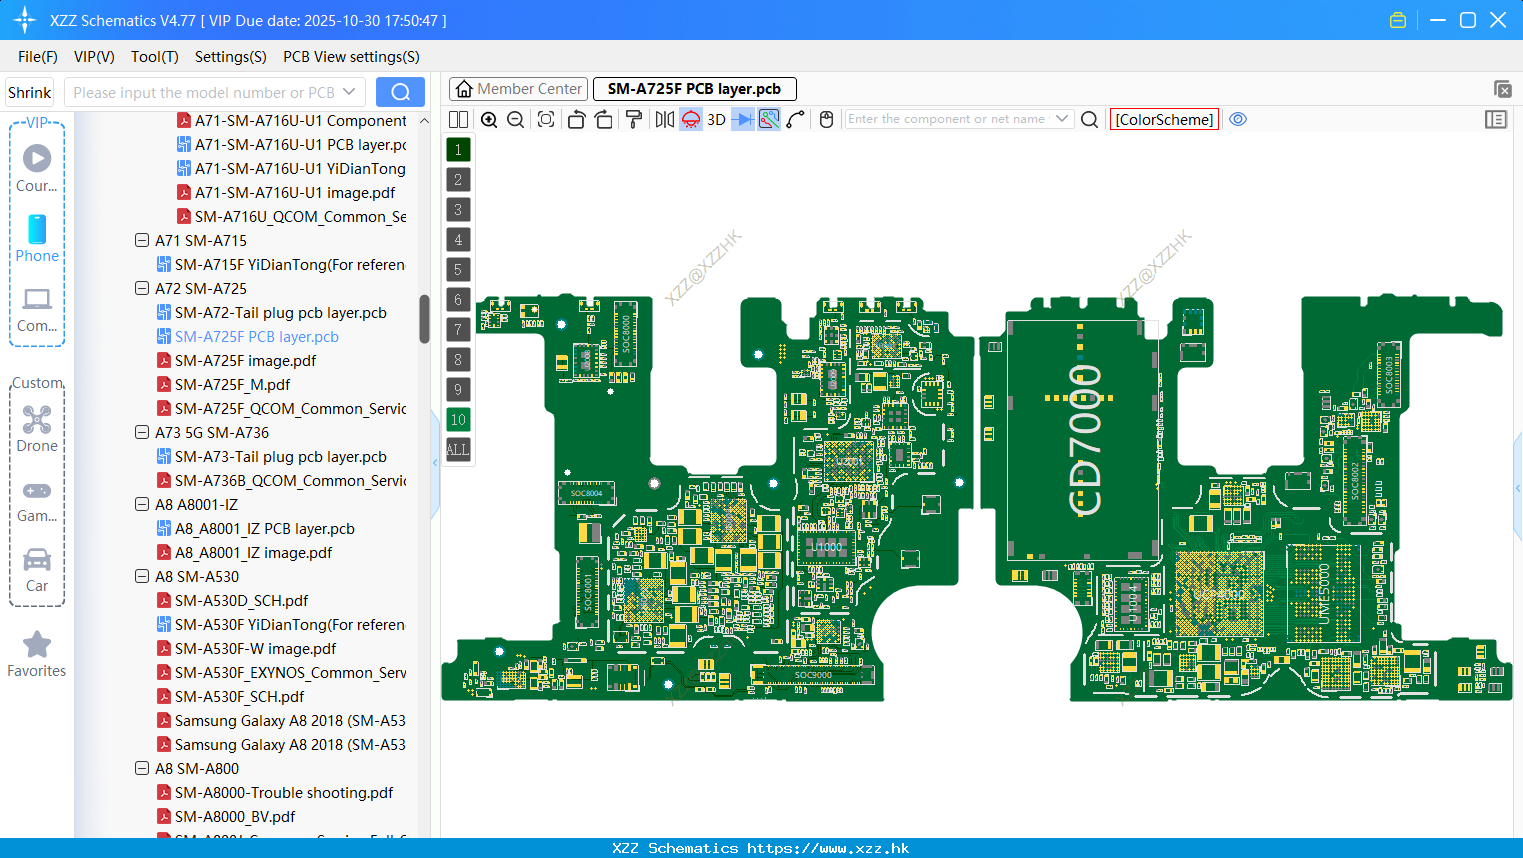This screenshot has width=1523, height=858.
Task: Open the Courses sidebar category
Action: (37, 169)
